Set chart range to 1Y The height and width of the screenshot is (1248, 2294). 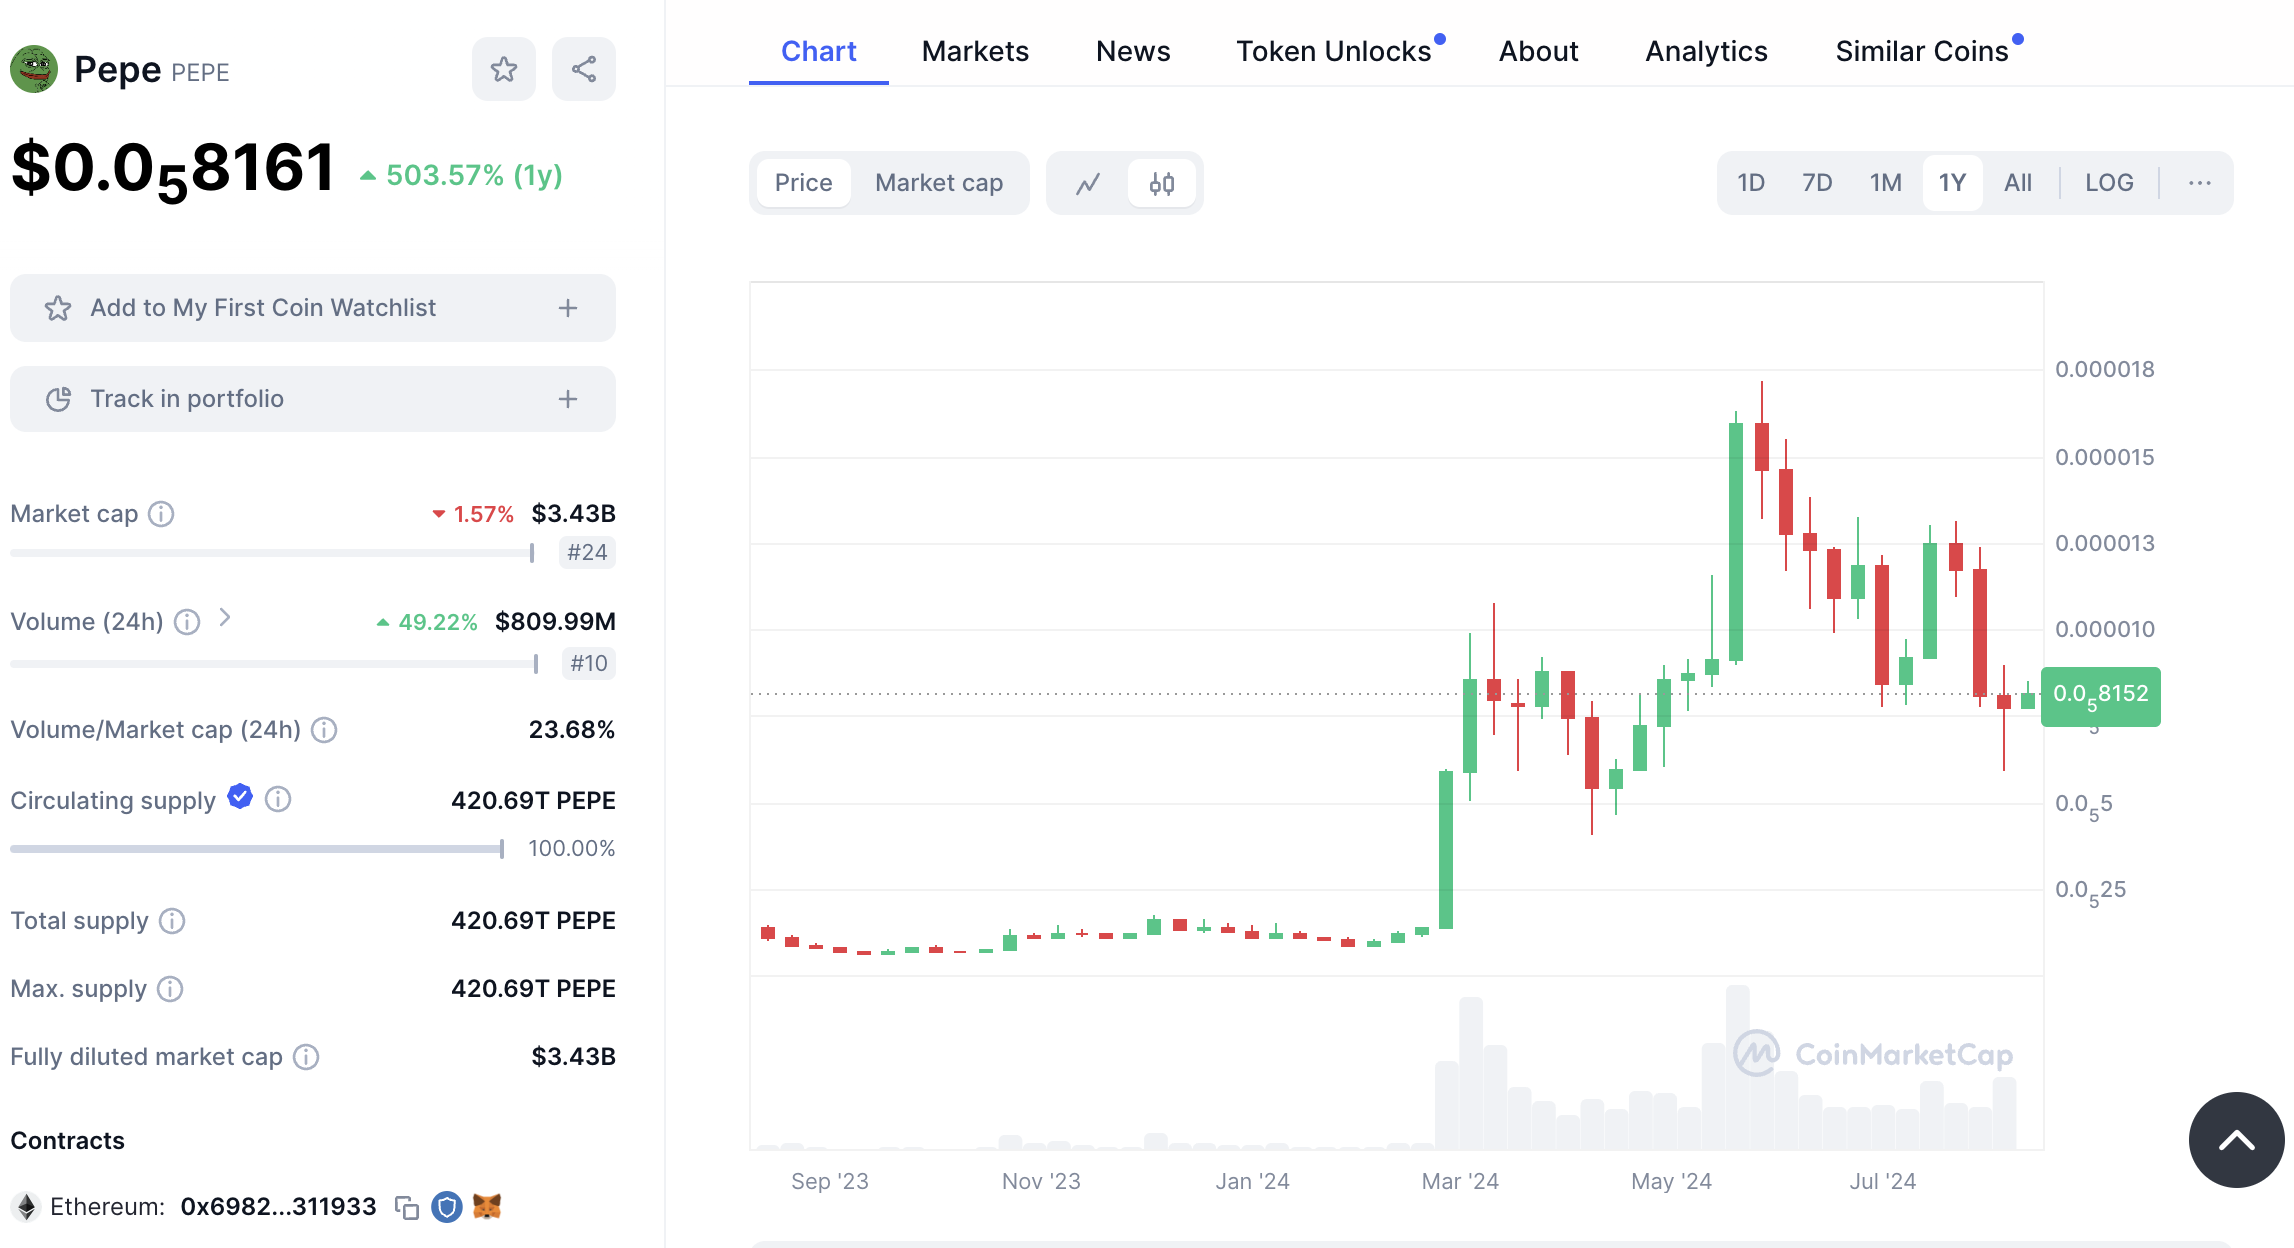pos(1952,183)
